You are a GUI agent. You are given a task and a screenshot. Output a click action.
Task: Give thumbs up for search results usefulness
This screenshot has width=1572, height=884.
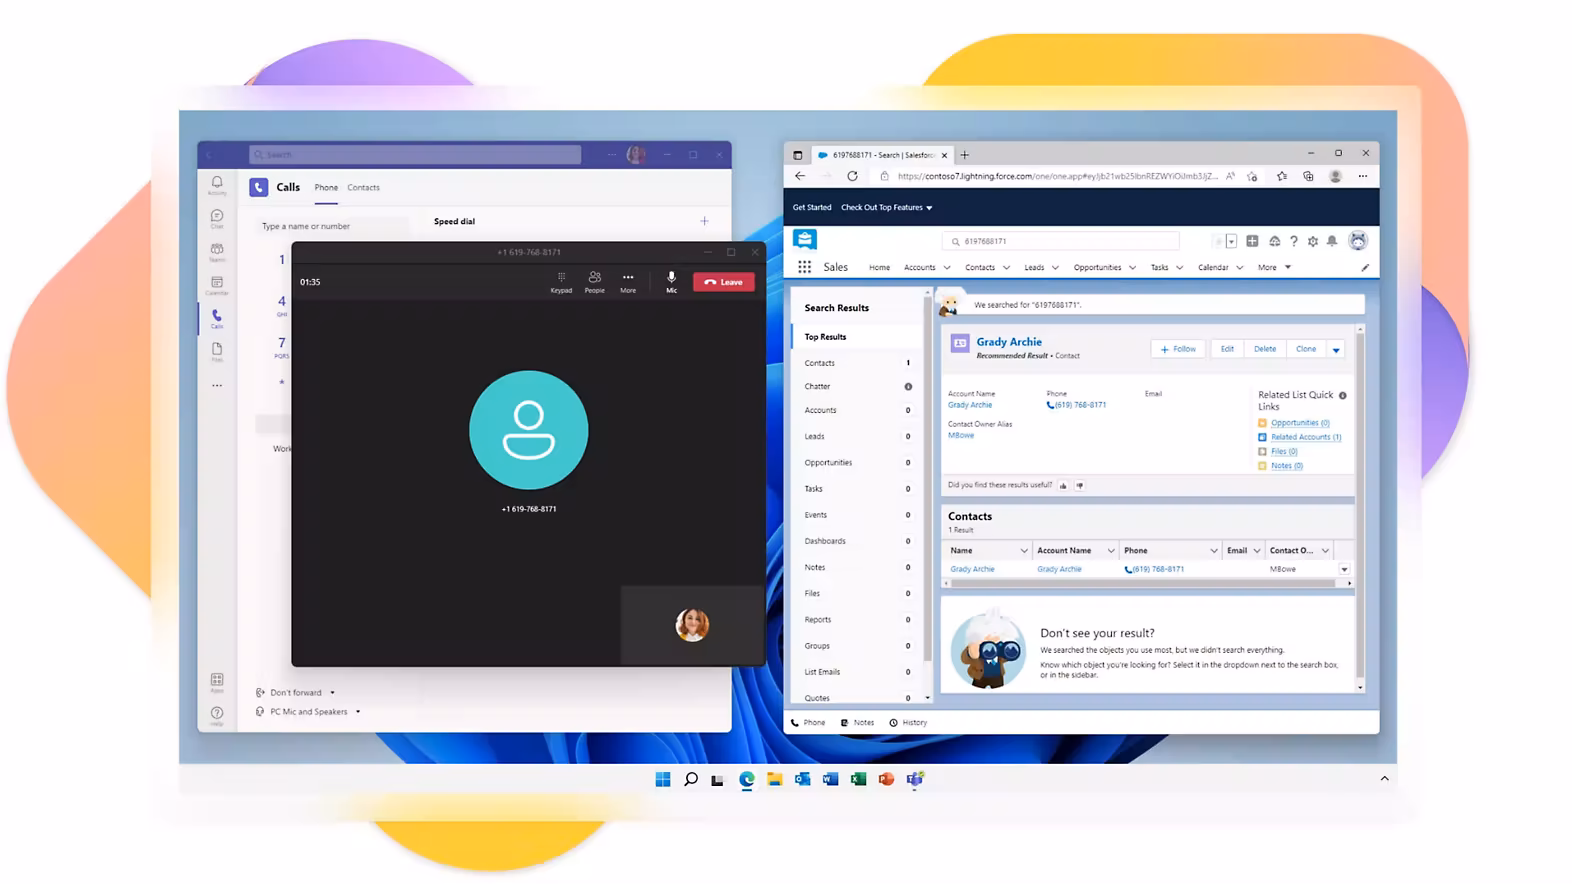click(x=1063, y=485)
